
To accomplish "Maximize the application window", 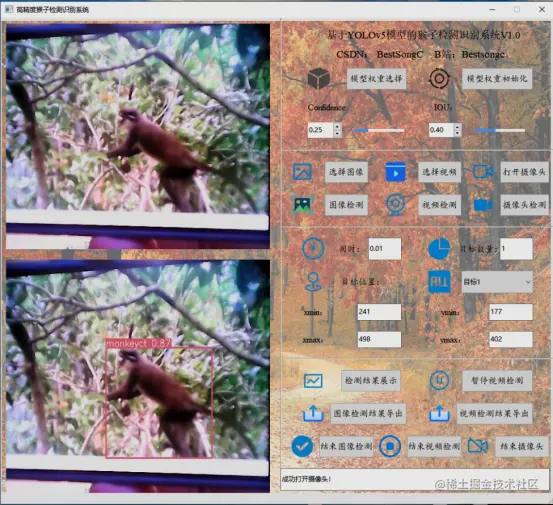I will point(517,10).
